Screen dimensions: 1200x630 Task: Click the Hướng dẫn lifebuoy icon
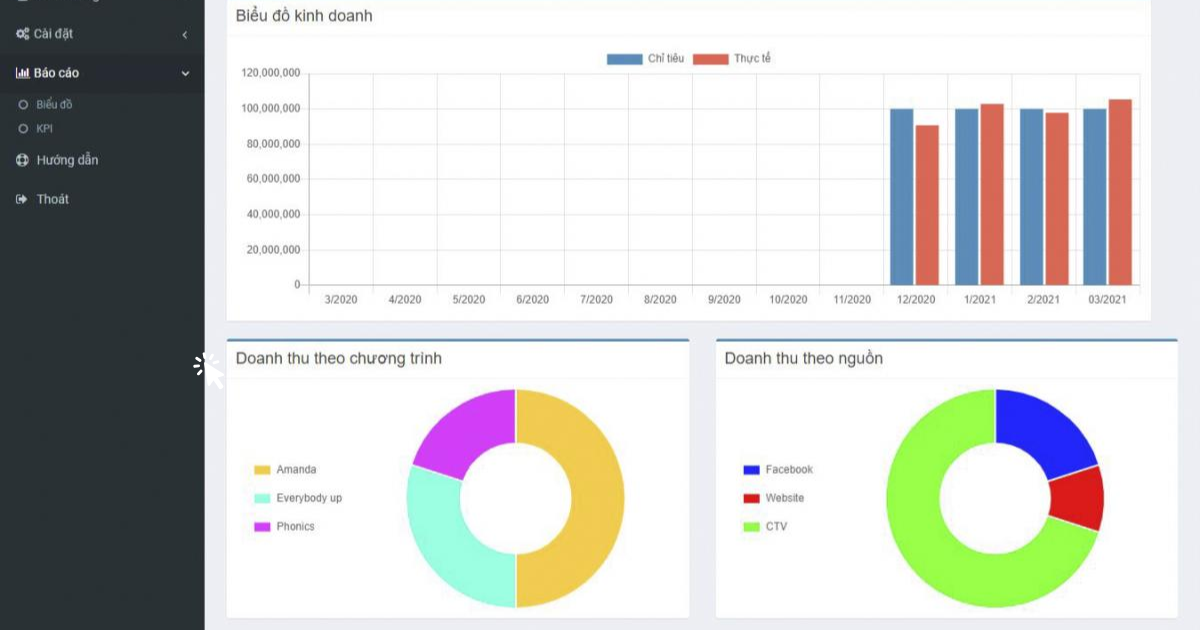click(x=22, y=160)
